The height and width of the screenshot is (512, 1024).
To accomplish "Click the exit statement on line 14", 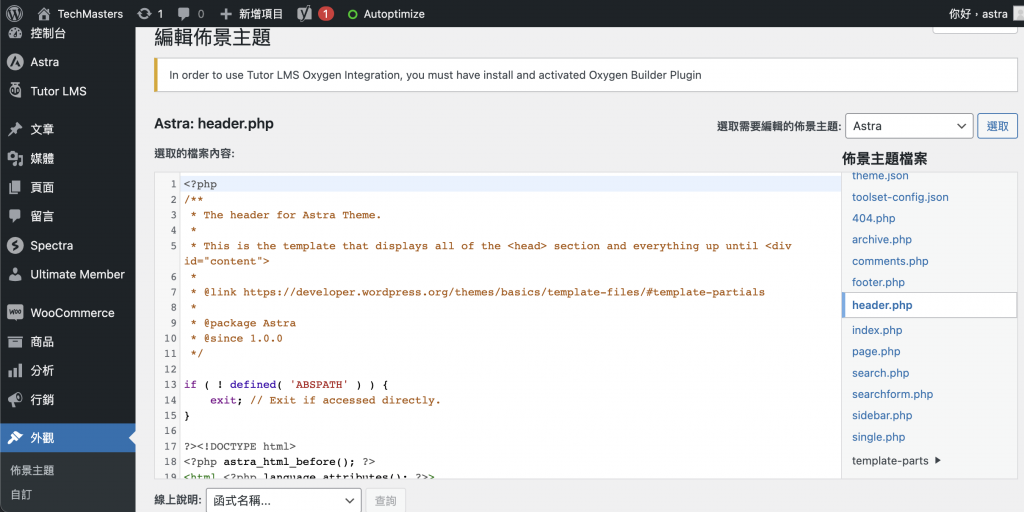I will [x=225, y=400].
